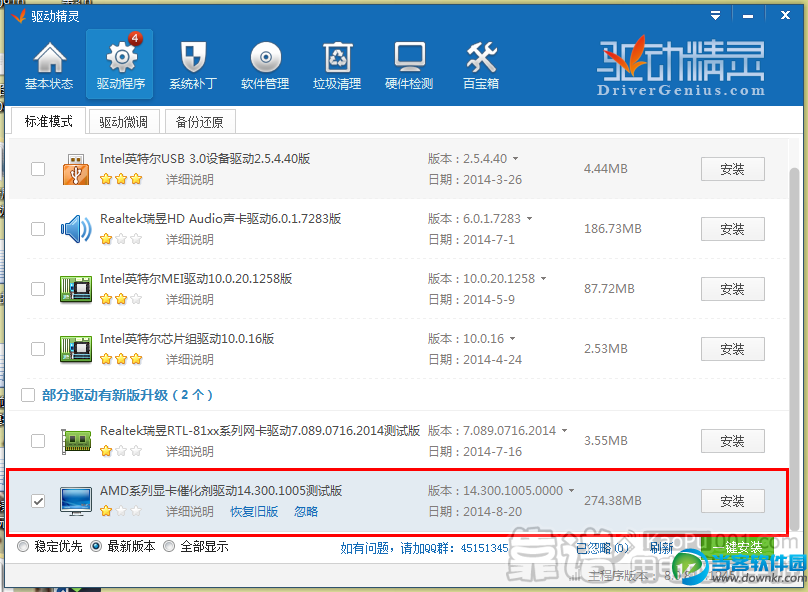Open 详细说明 for AMD 显卡 driver
Image resolution: width=808 pixels, height=592 pixels.
click(190, 512)
